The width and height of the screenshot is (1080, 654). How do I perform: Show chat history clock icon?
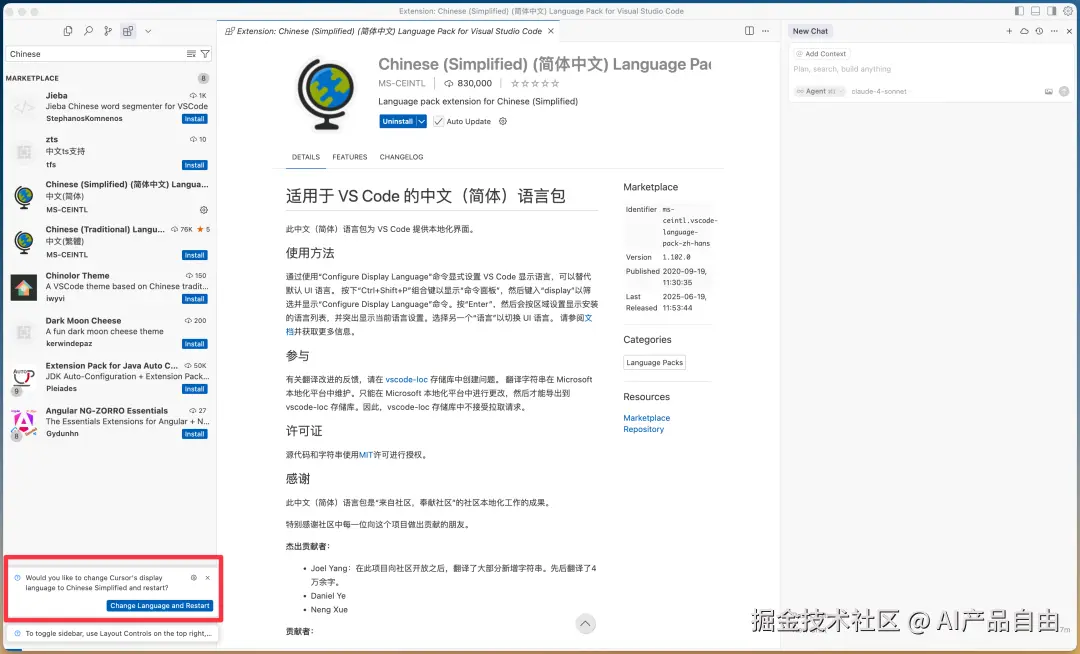(1039, 31)
